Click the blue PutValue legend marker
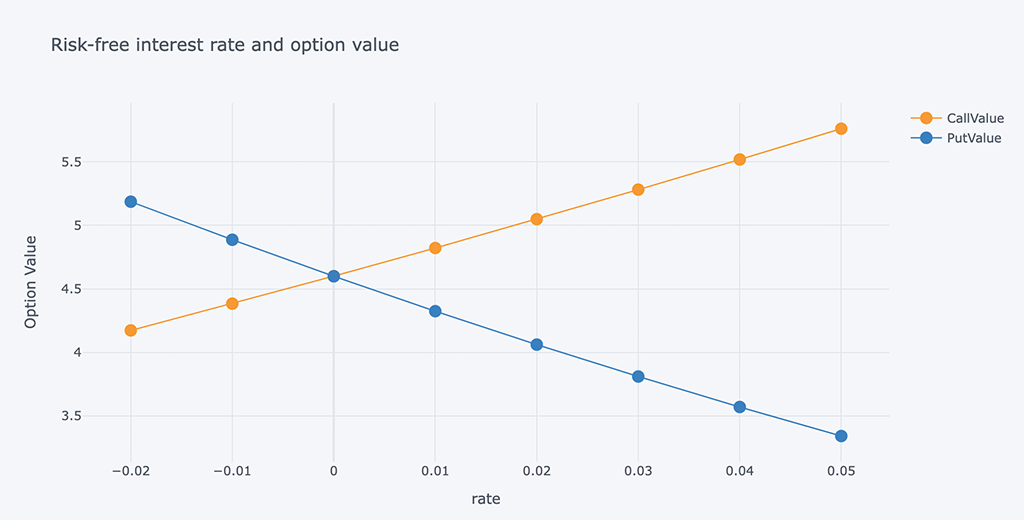 point(926,139)
